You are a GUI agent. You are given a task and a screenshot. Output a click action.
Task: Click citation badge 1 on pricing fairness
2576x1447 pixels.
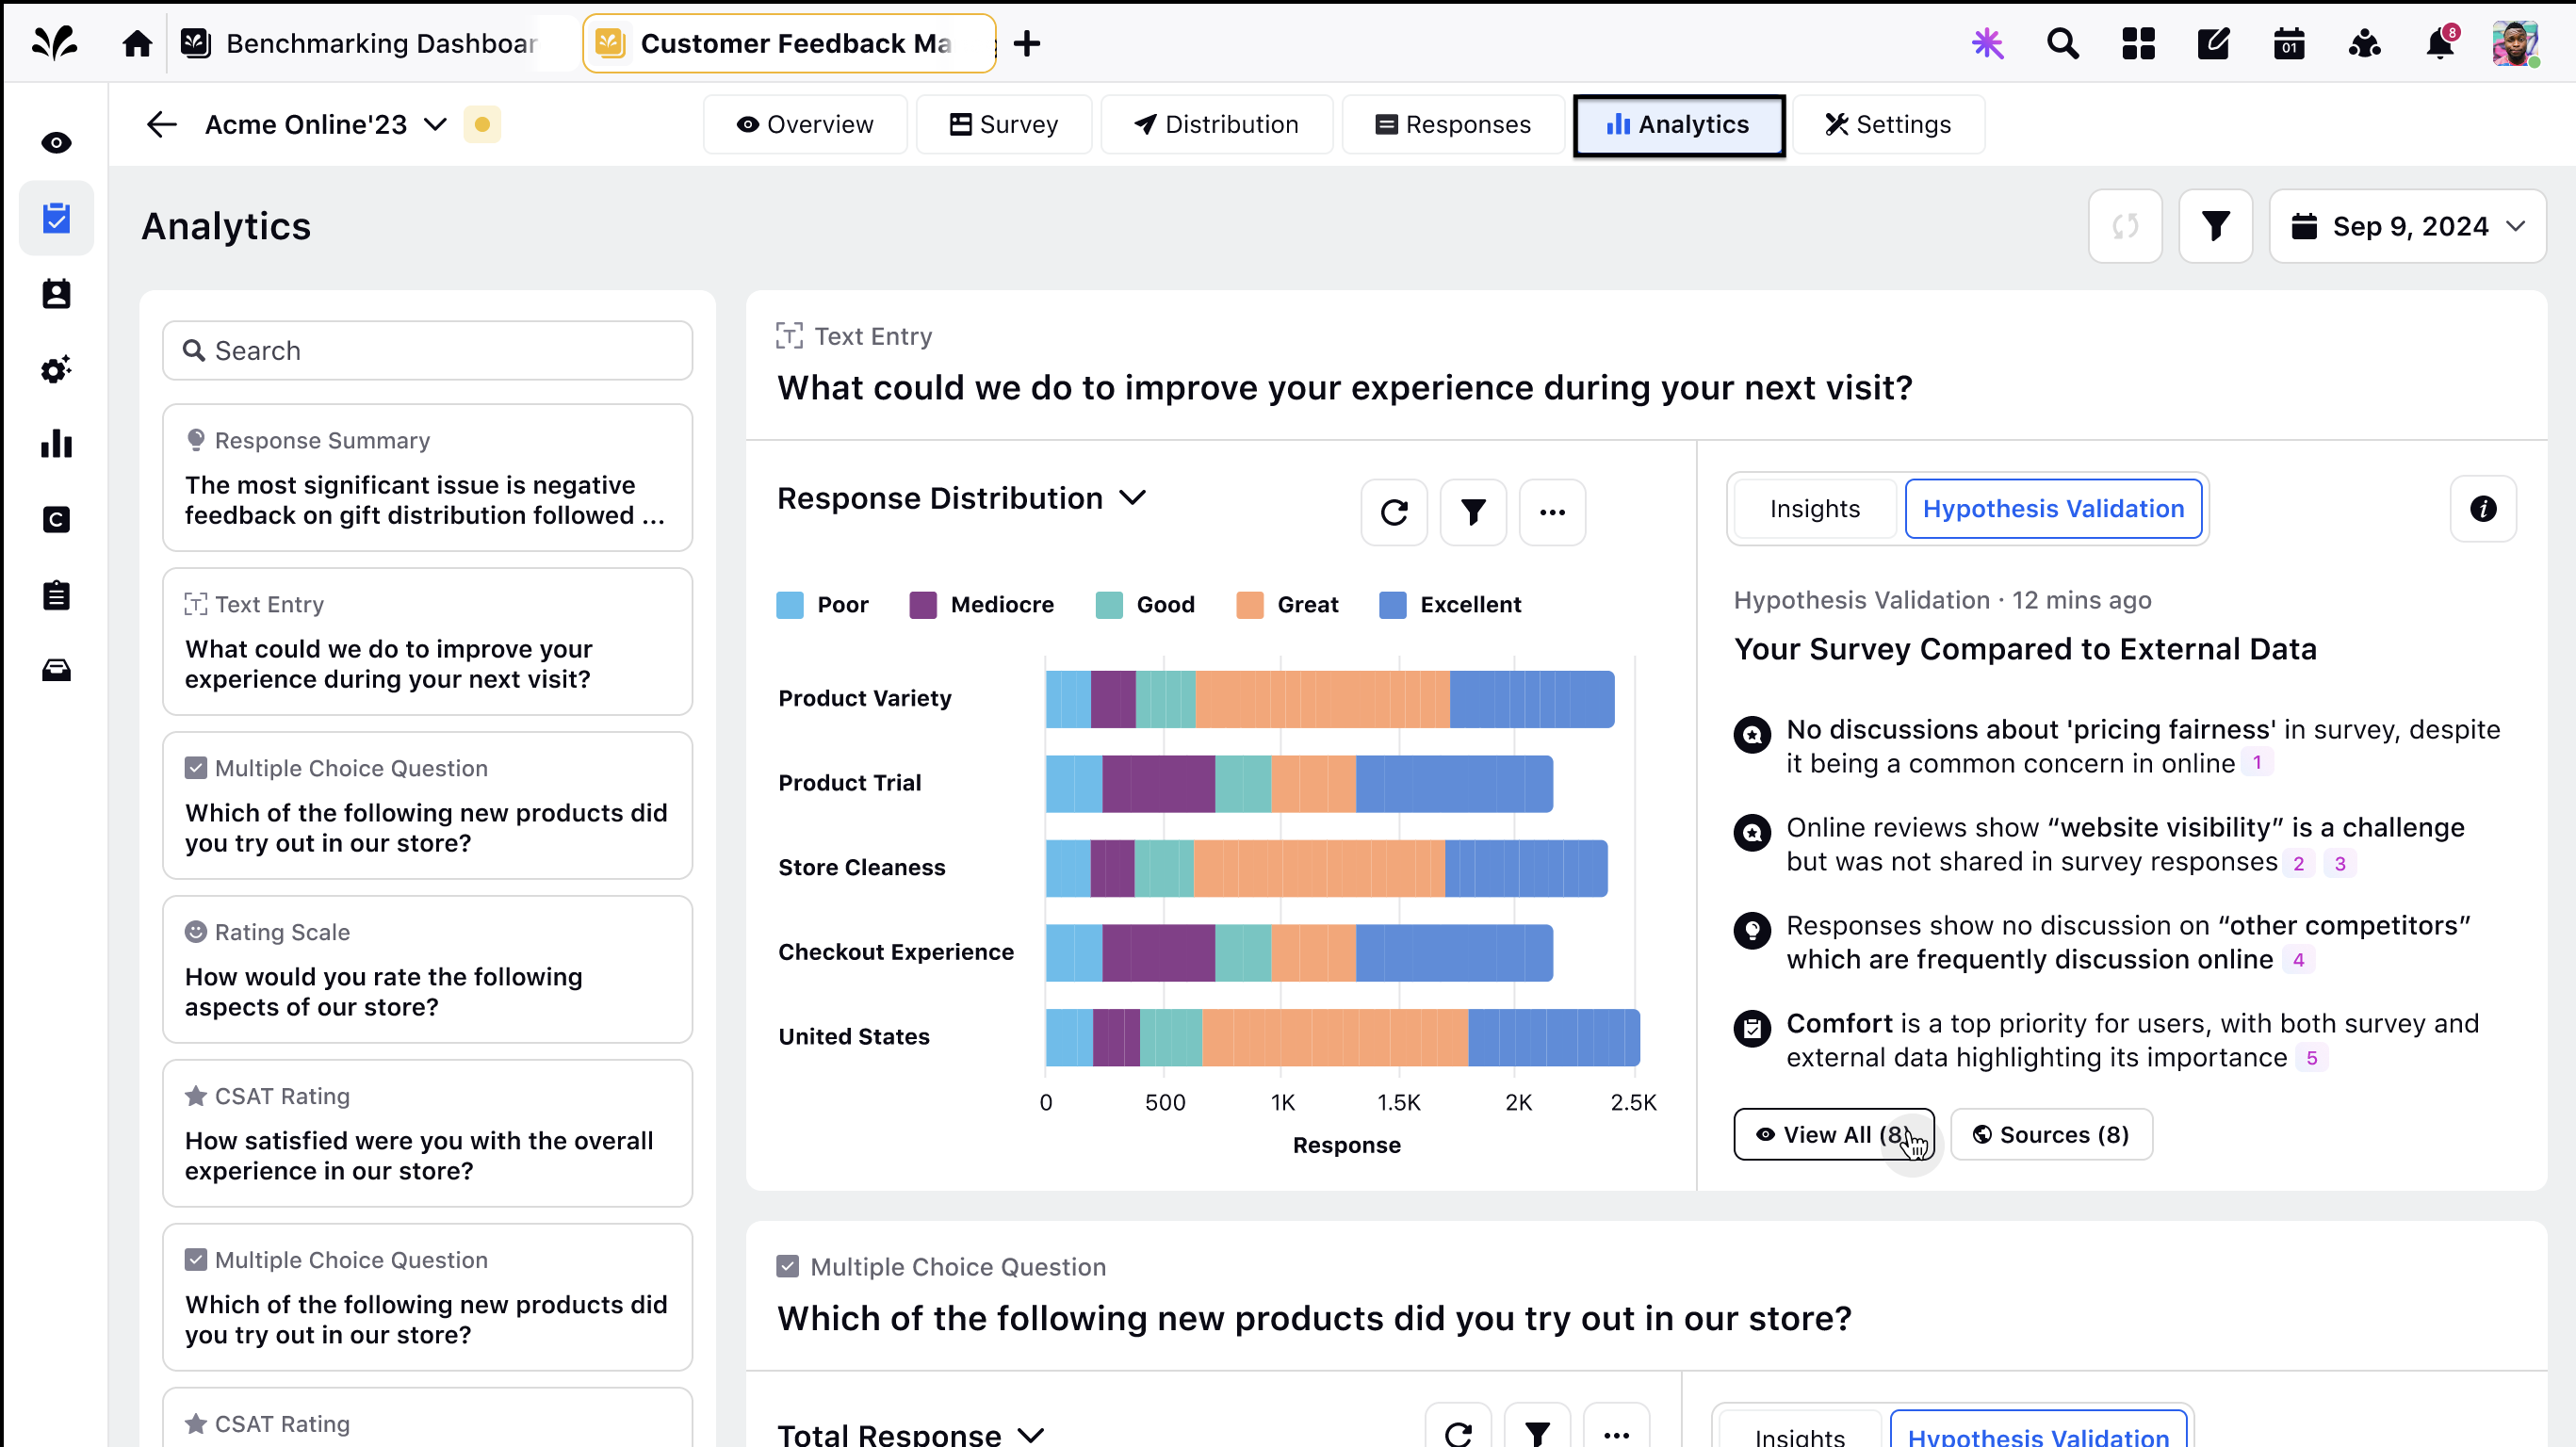click(2257, 763)
